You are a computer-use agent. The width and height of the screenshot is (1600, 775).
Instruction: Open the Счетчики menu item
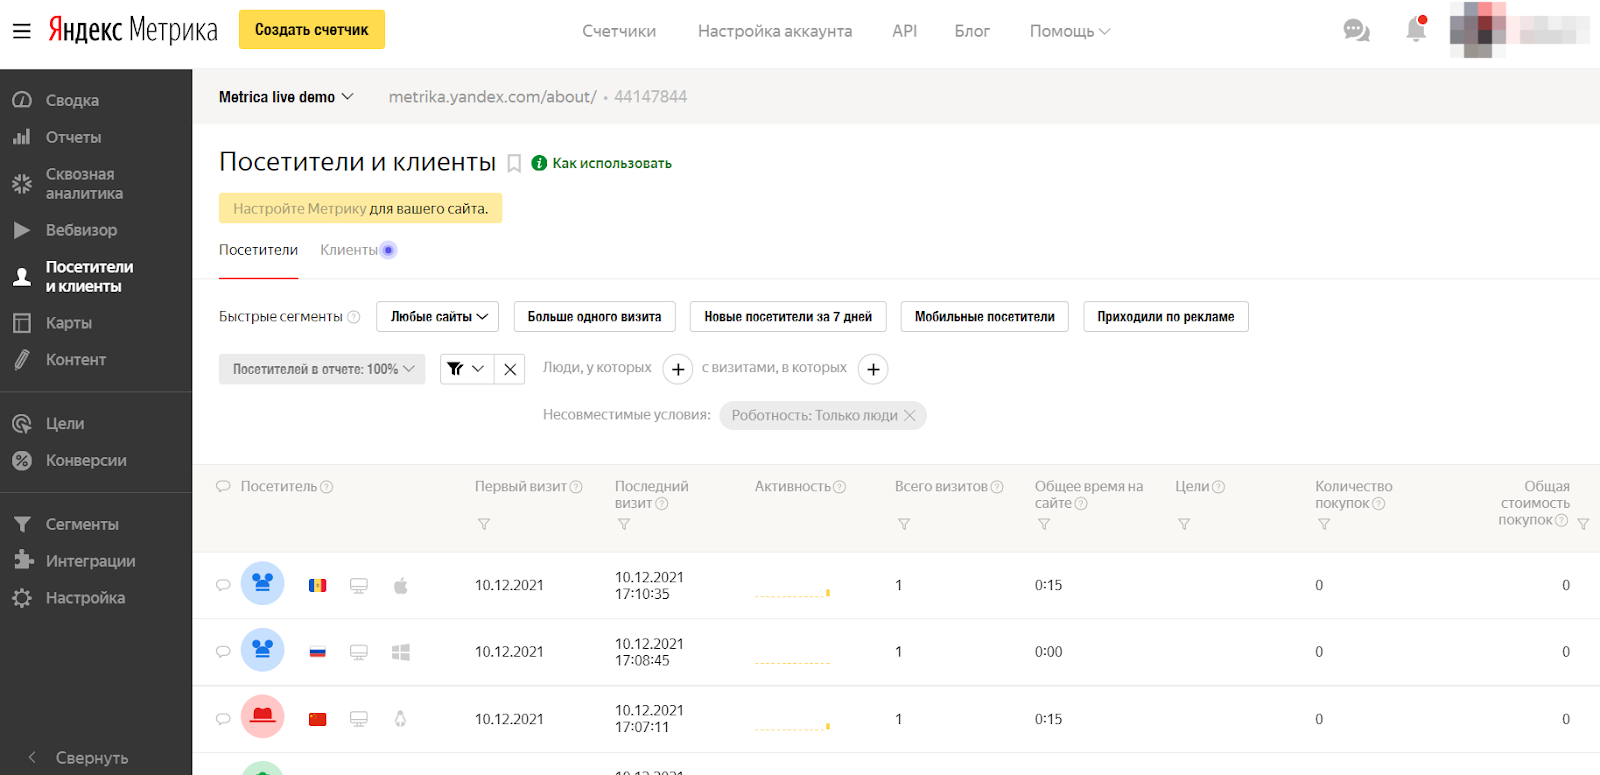[x=619, y=31]
